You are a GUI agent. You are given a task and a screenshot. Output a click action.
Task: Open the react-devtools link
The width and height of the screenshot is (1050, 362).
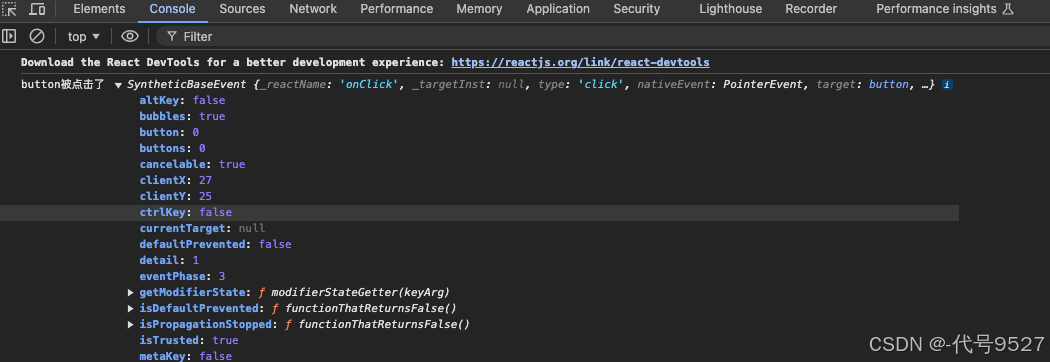580,62
